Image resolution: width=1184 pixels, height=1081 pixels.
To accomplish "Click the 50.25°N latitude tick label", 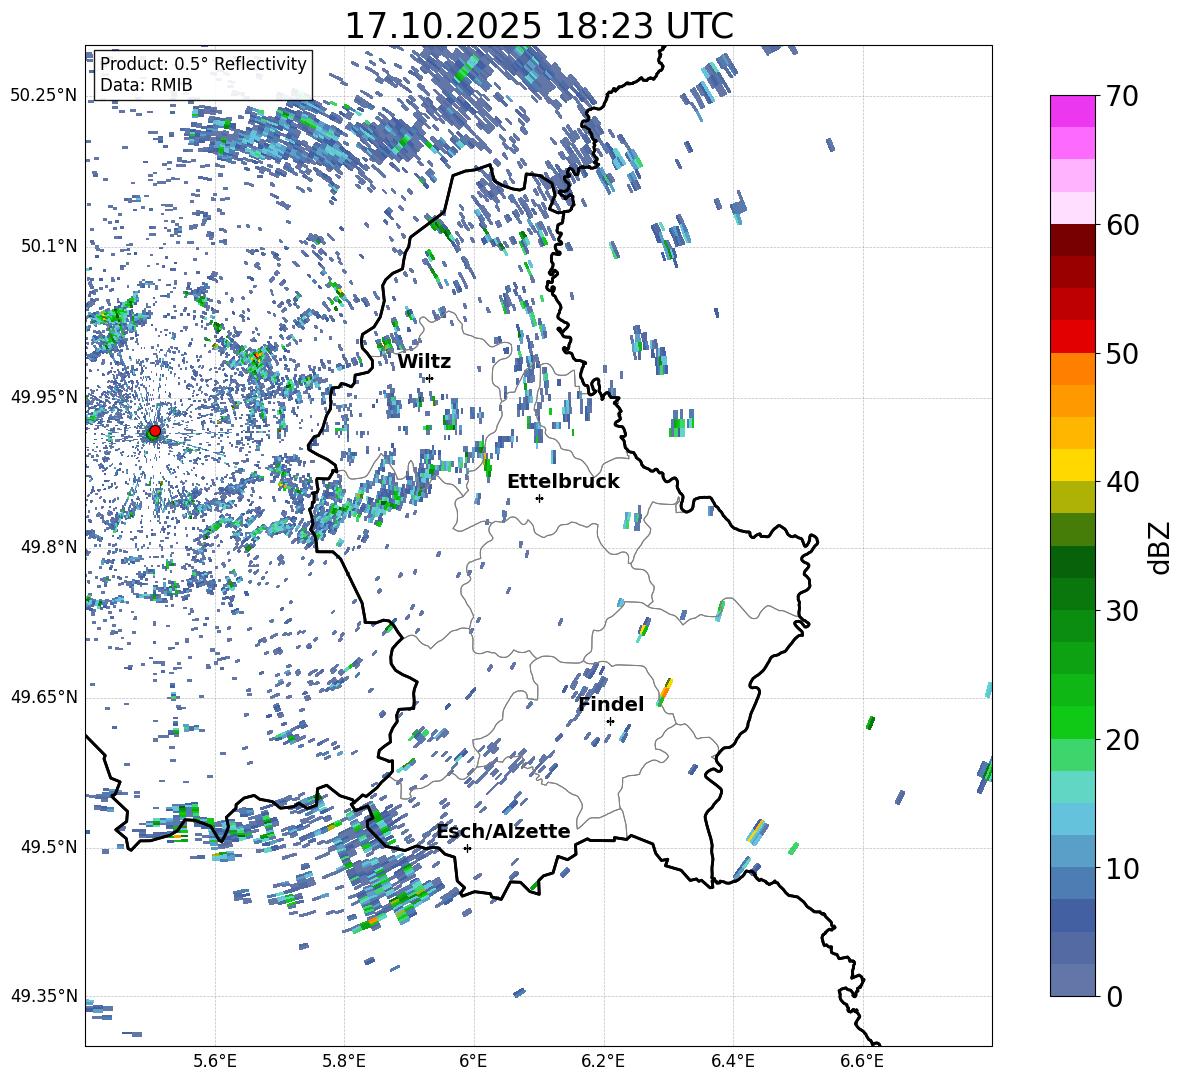I will (43, 95).
